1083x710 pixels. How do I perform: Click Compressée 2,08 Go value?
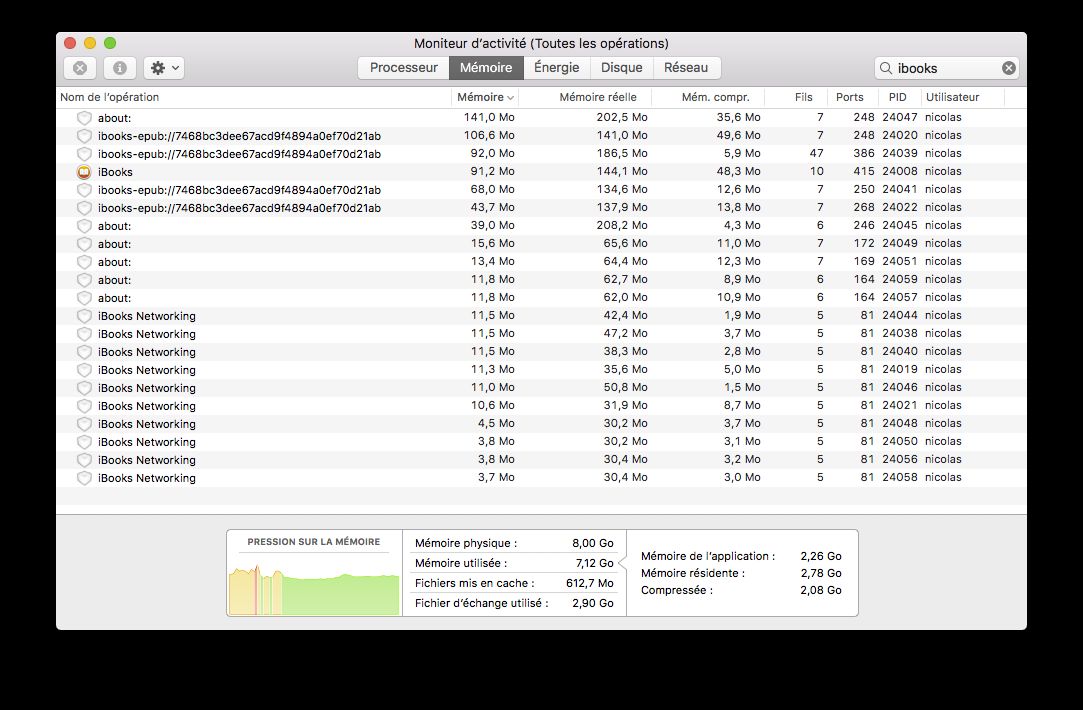tap(821, 591)
